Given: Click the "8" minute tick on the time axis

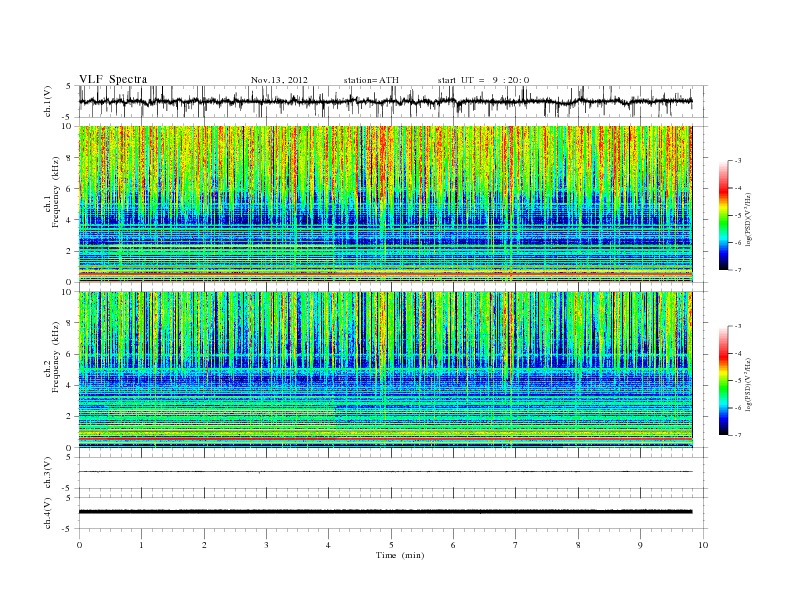Looking at the screenshot, I should [578, 545].
